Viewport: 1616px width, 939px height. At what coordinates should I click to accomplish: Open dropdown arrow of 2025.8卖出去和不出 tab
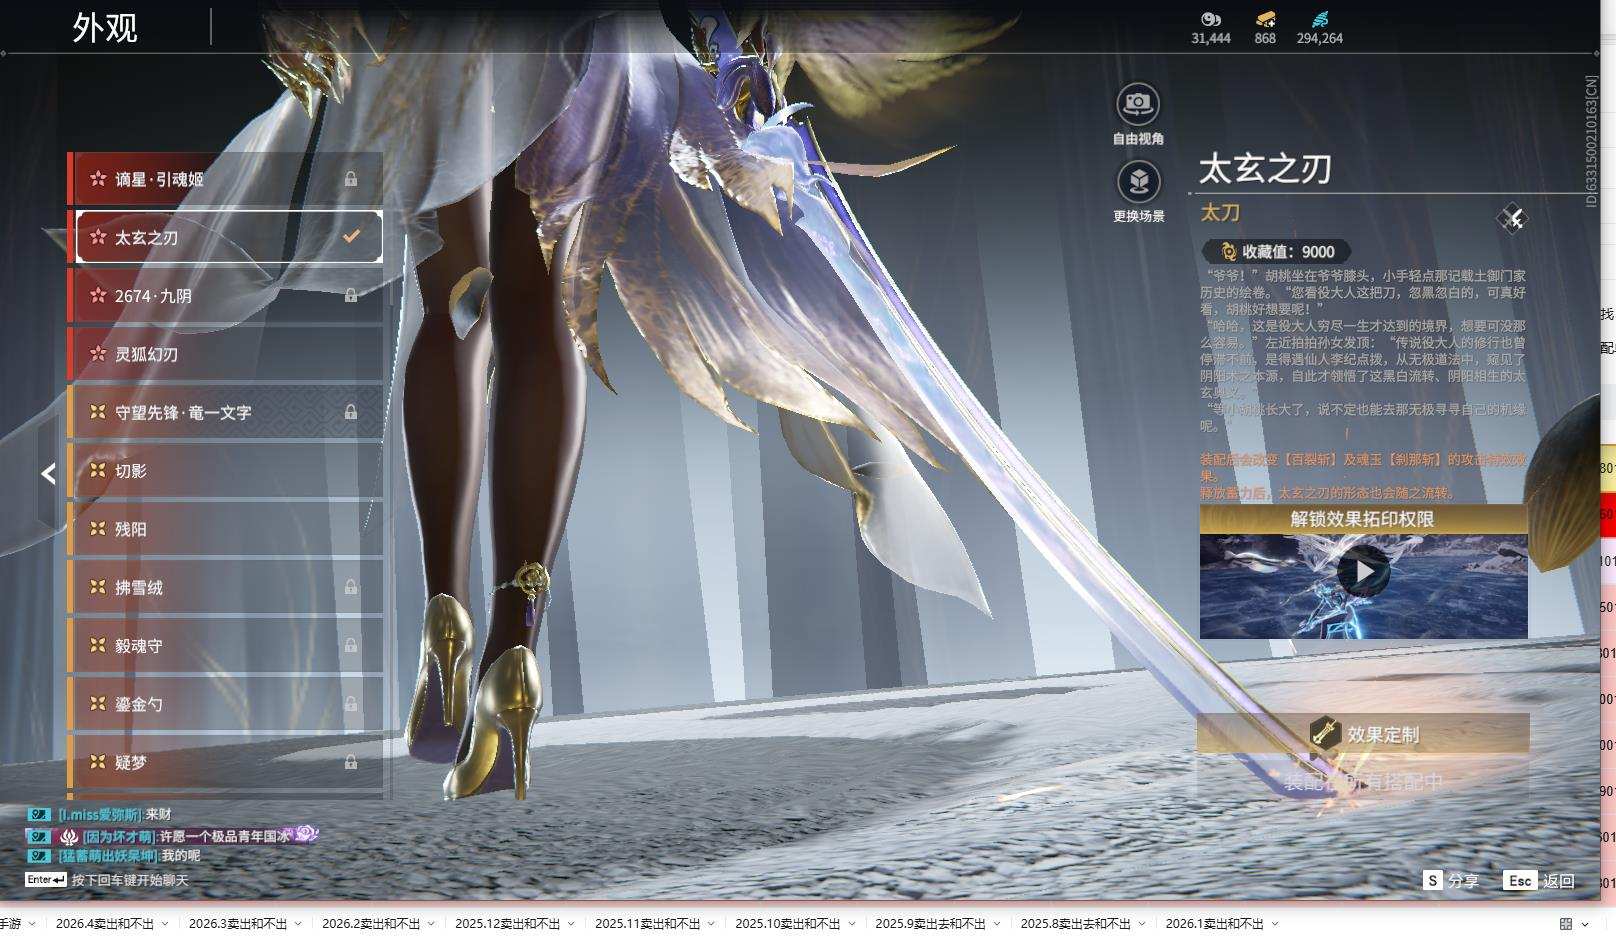1142,924
